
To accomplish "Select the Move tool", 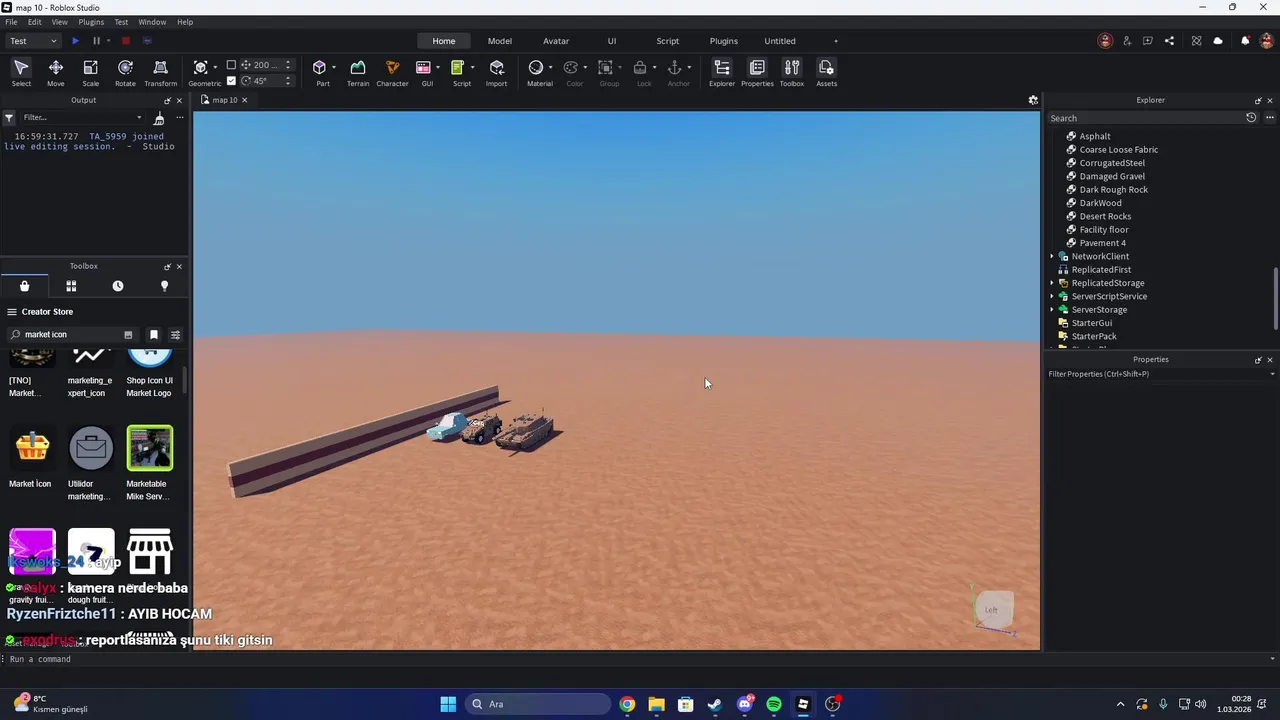I will pyautogui.click(x=56, y=72).
